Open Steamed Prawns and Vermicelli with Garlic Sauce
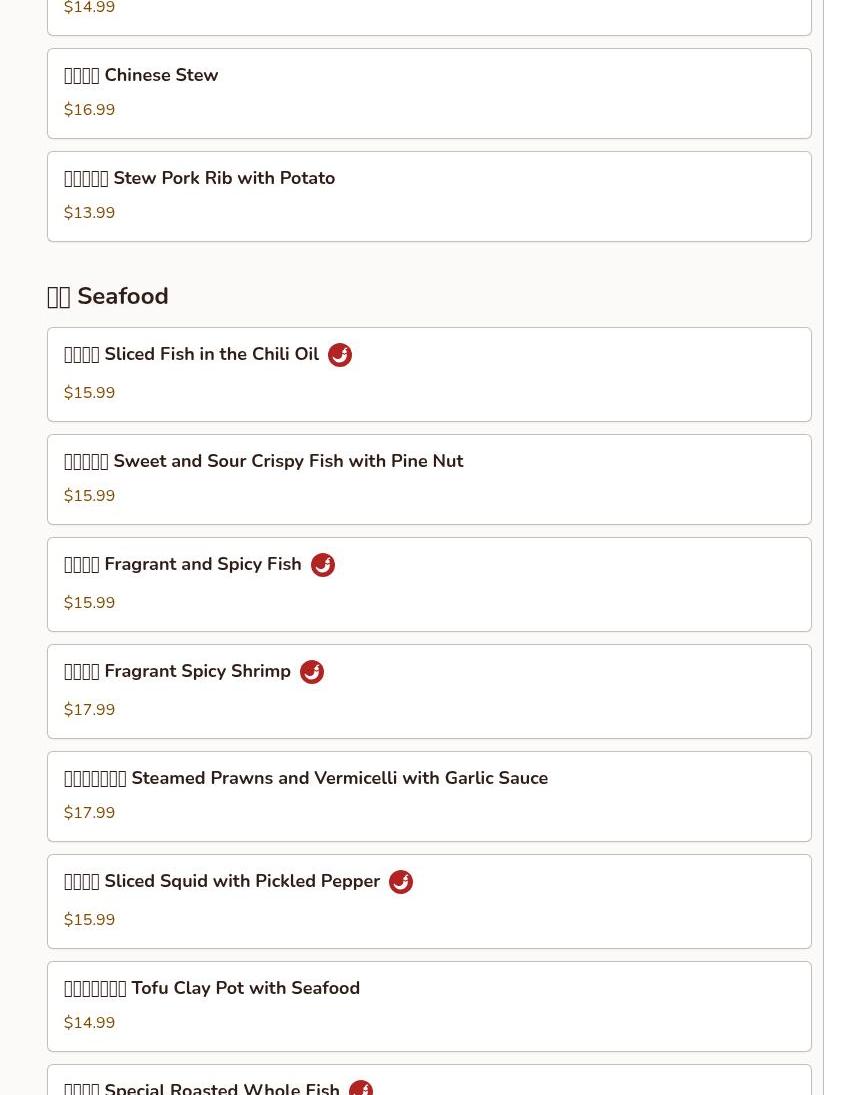The image size is (844, 1095). (306, 778)
